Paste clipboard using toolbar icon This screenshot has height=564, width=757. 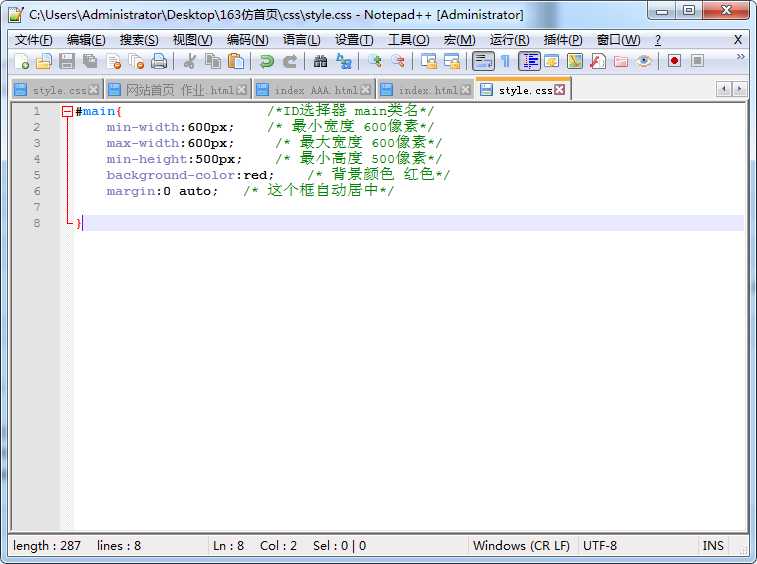click(236, 61)
